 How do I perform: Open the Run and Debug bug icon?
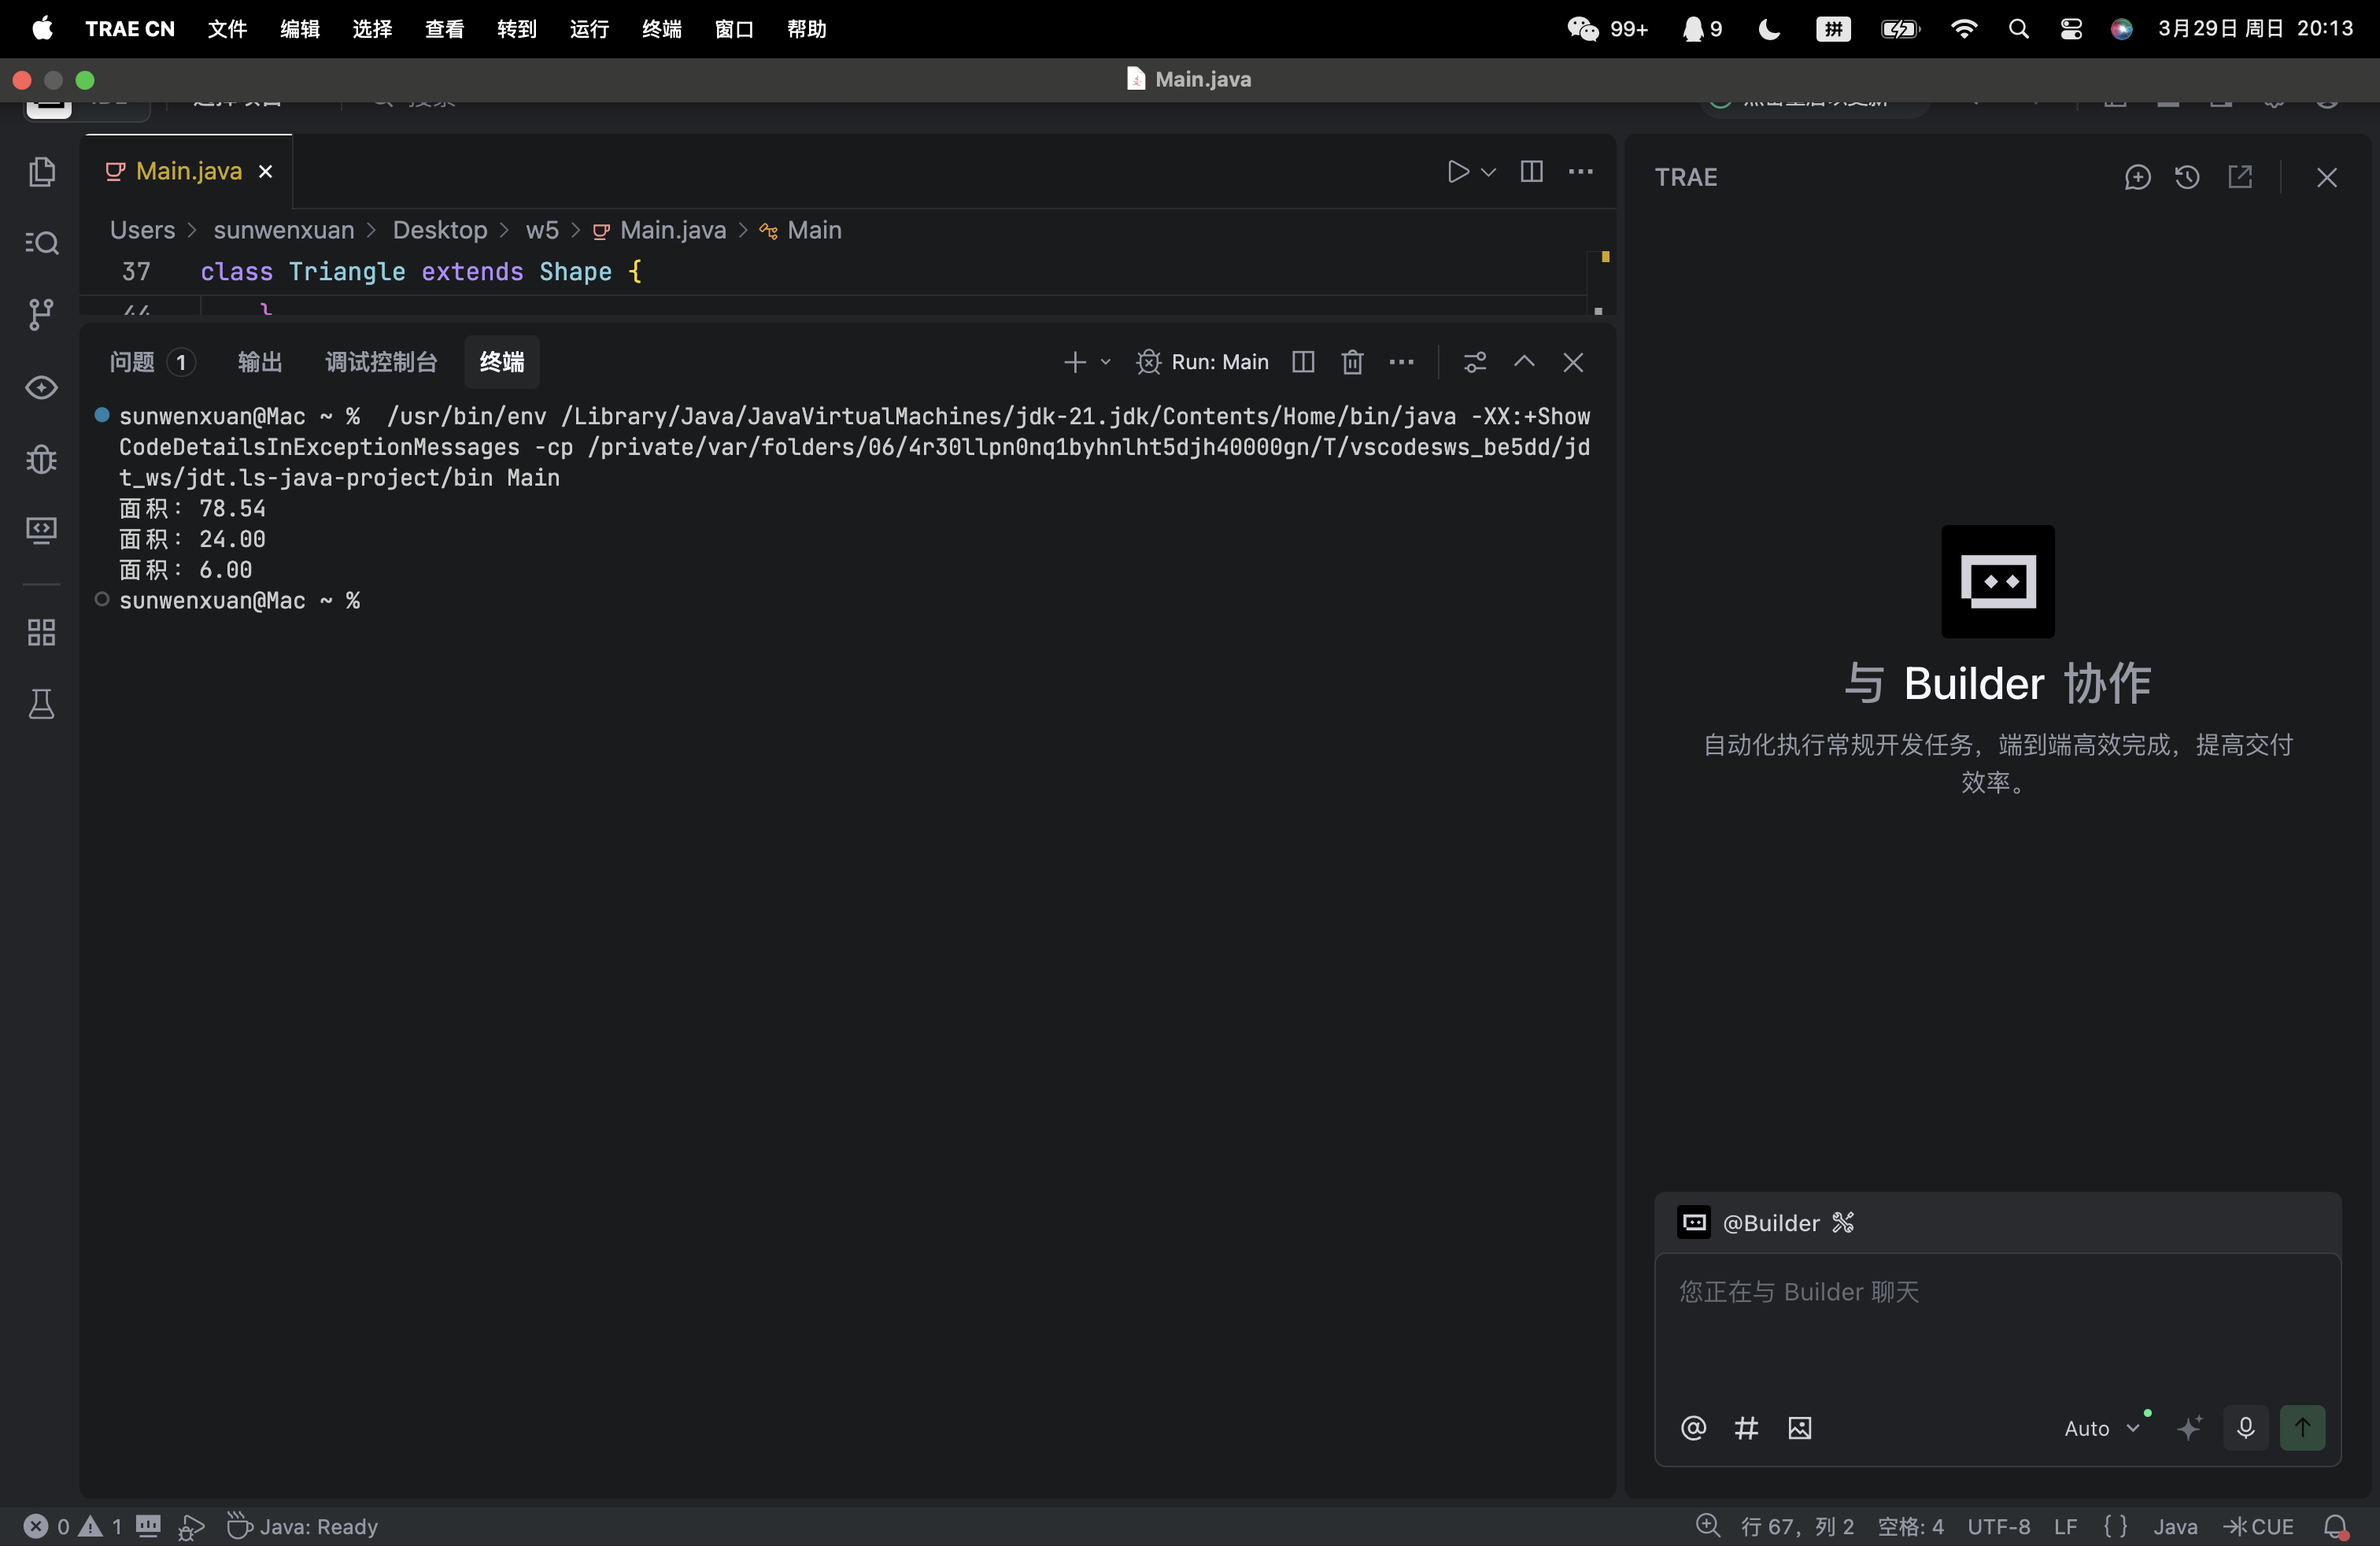(x=41, y=459)
